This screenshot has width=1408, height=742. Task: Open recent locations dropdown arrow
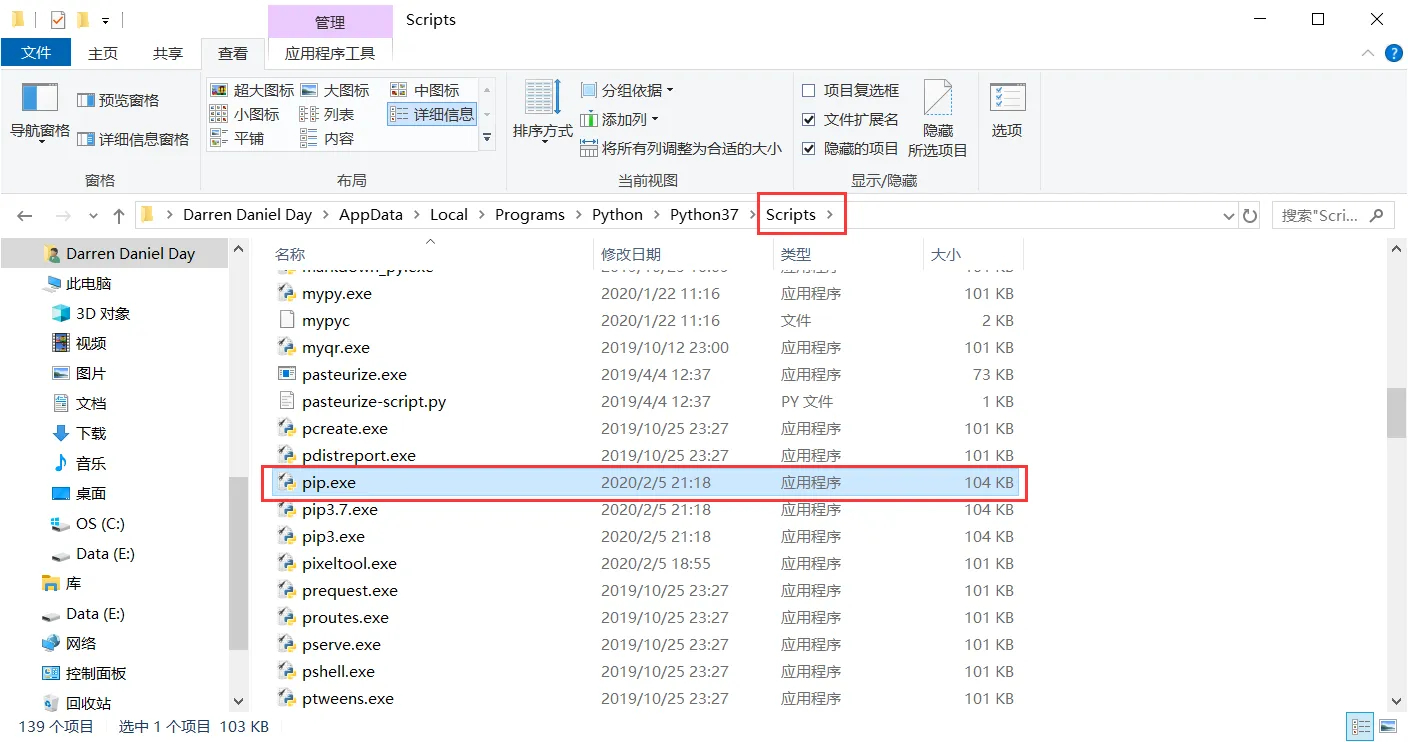pyautogui.click(x=93, y=215)
